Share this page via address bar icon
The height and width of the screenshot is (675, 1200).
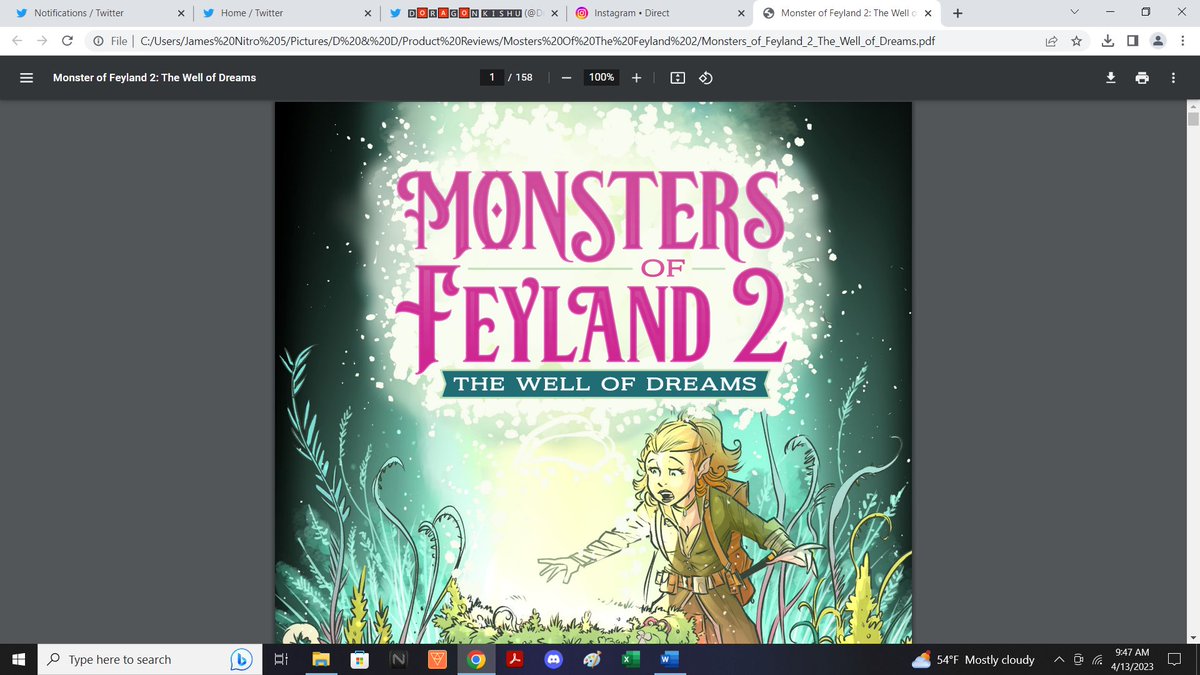pyautogui.click(x=1052, y=41)
